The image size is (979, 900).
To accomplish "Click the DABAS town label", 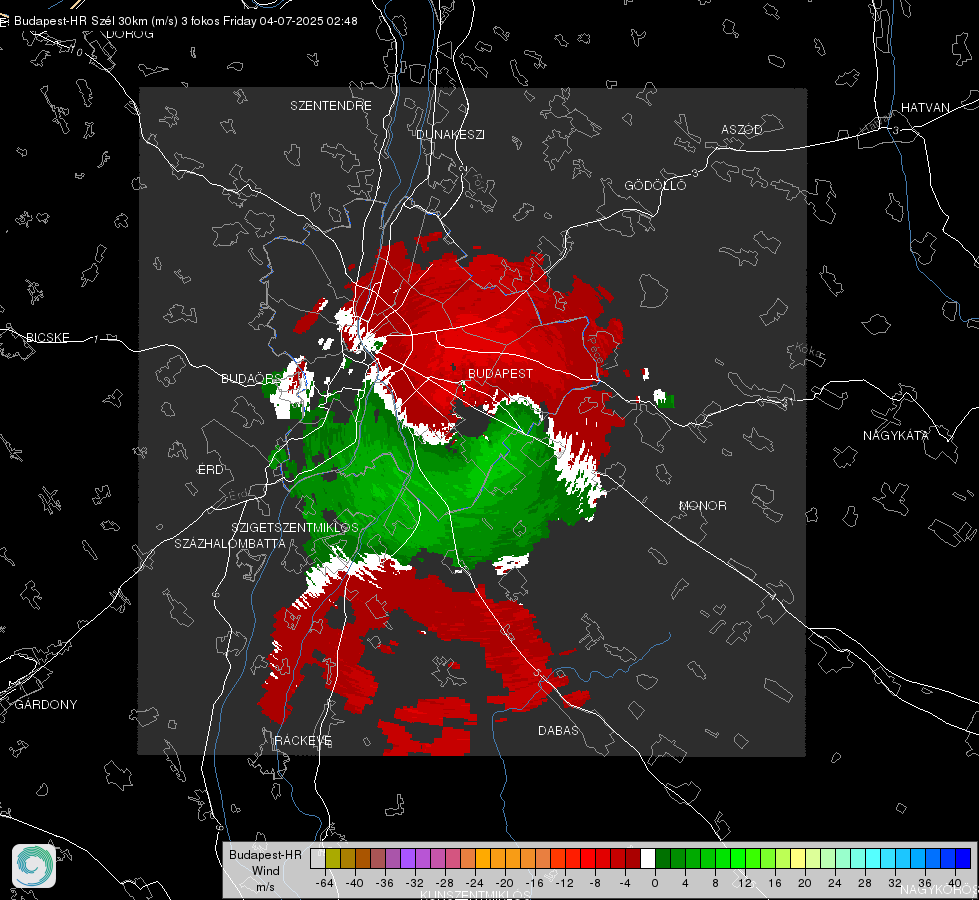I will (558, 730).
